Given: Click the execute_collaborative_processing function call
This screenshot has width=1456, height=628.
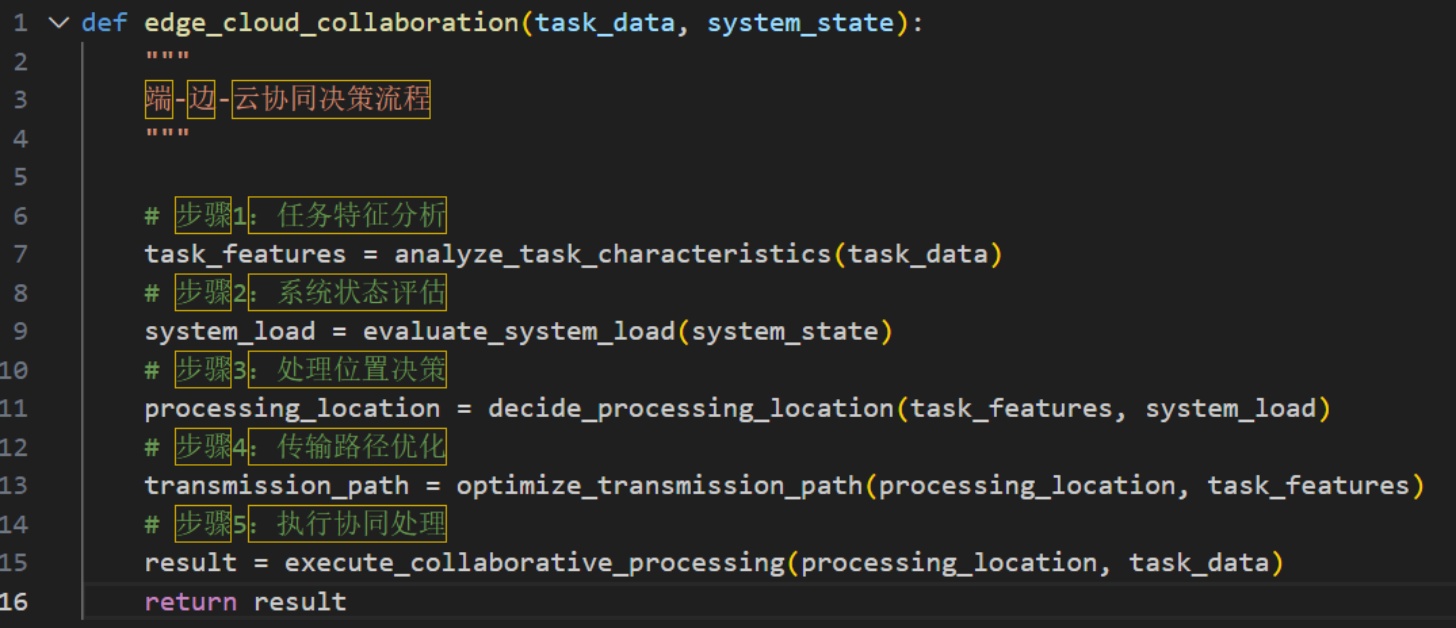Looking at the screenshot, I should pos(534,564).
